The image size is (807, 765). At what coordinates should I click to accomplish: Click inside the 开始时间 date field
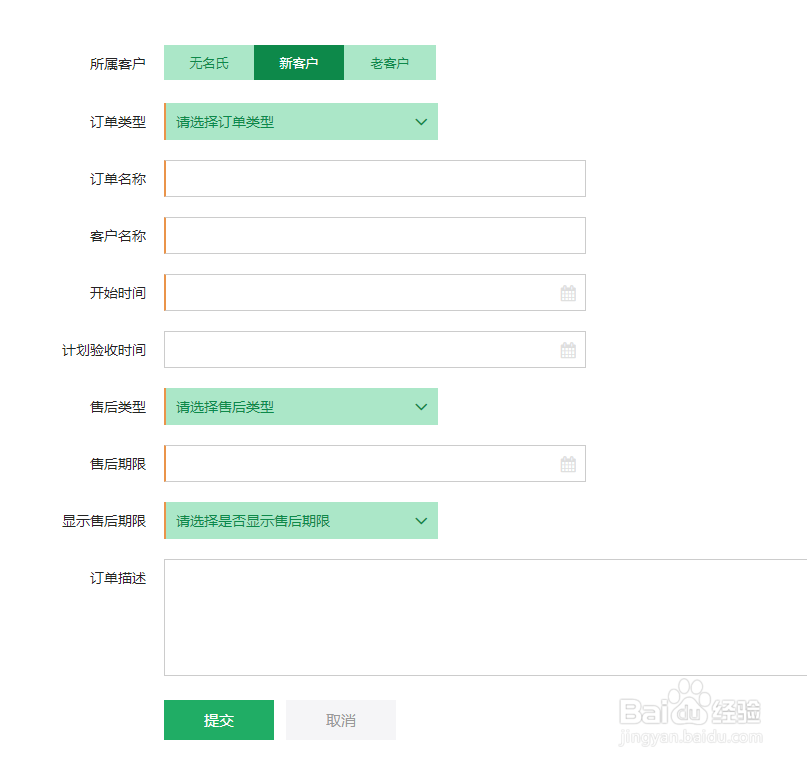360,293
